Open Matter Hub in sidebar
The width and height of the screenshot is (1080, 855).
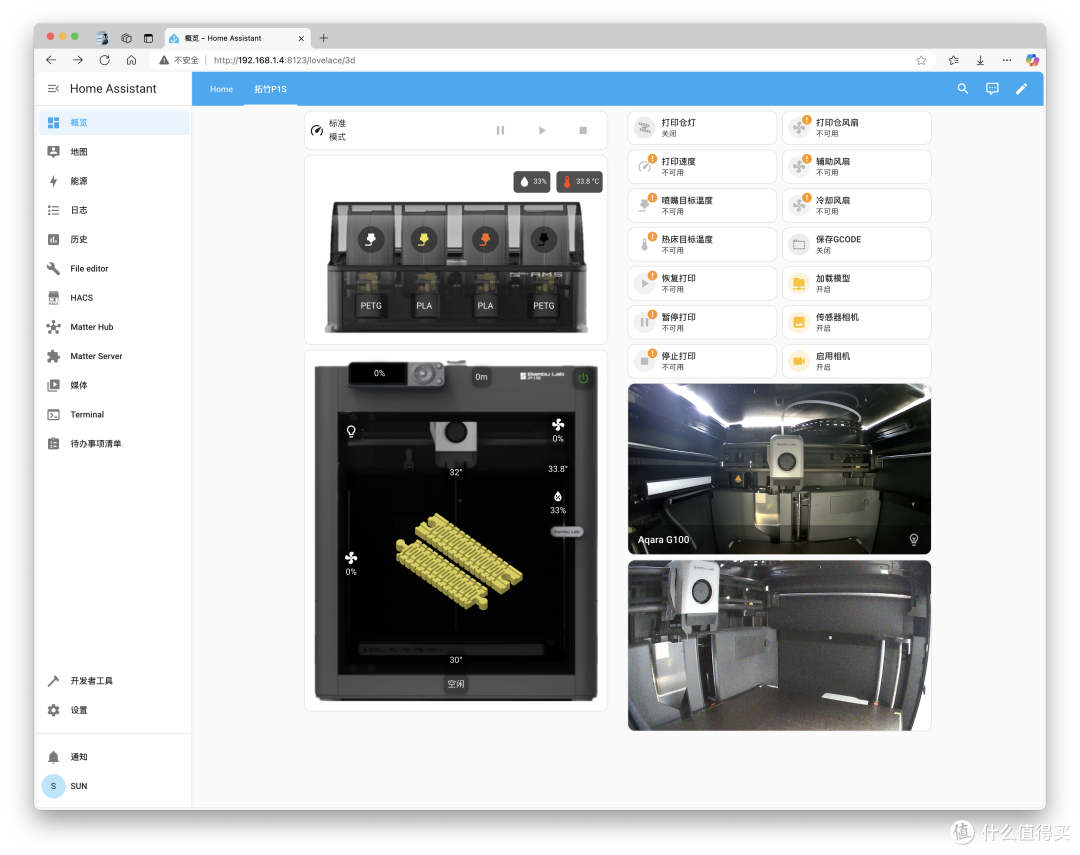[x=114, y=327]
